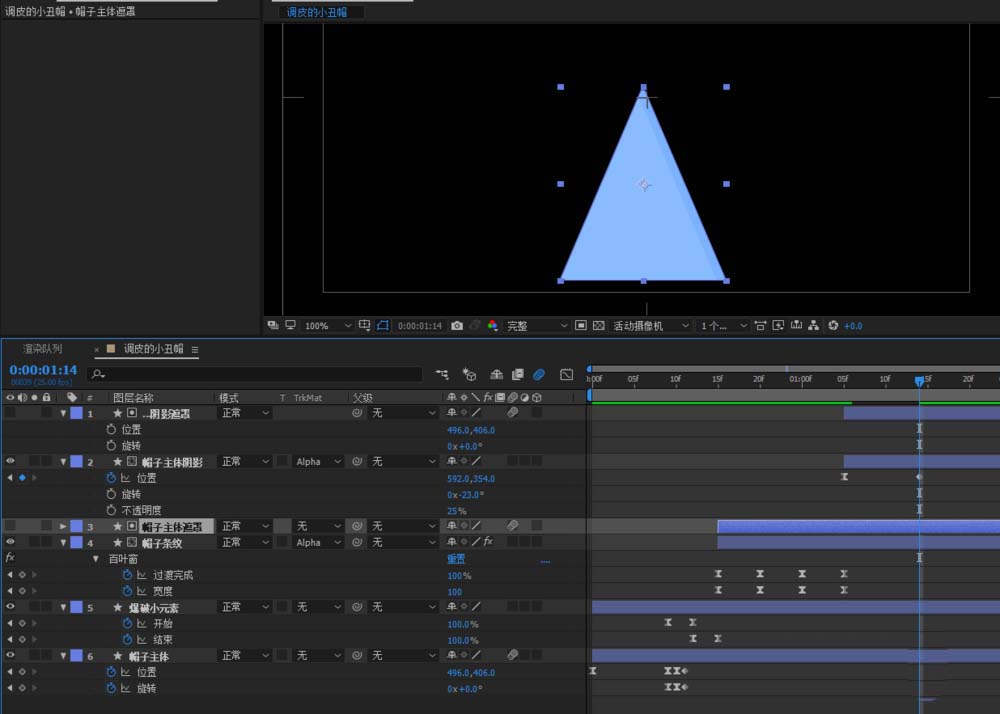Switch to the 渲染队列 tab
This screenshot has width=1000, height=714.
[x=42, y=349]
